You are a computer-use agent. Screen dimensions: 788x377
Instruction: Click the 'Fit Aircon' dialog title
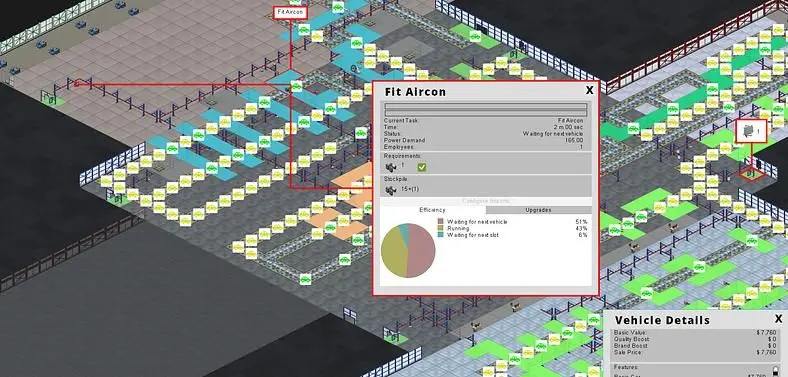tap(415, 92)
